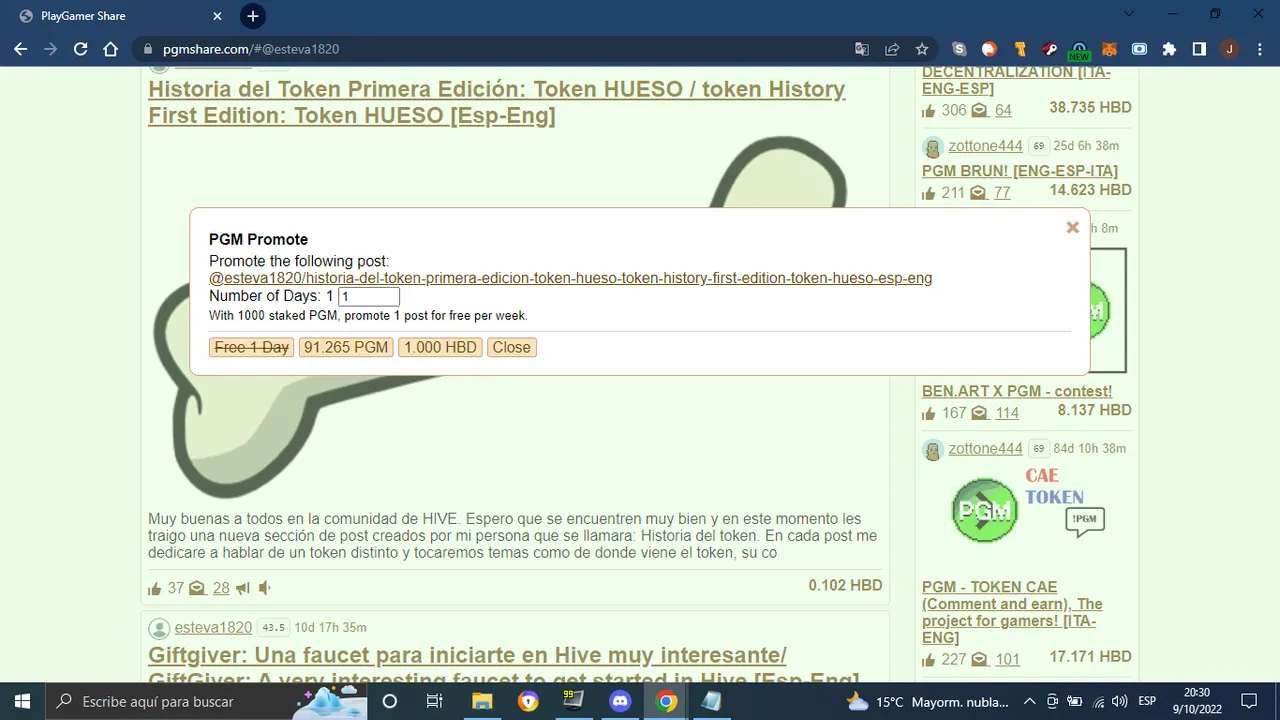The width and height of the screenshot is (1280, 720).
Task: Pay with 91.265 PGM button
Action: (346, 347)
